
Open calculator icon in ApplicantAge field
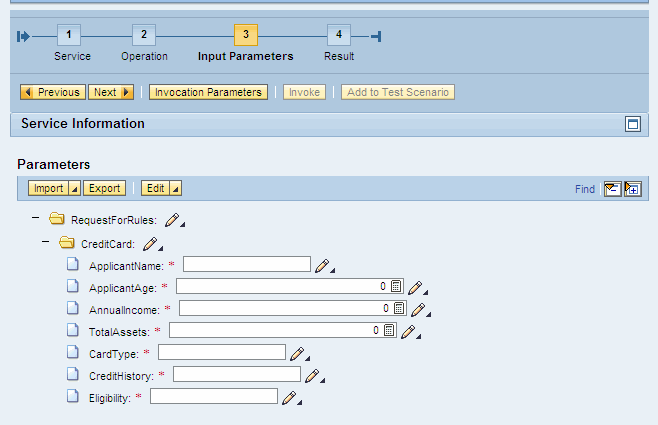click(396, 287)
